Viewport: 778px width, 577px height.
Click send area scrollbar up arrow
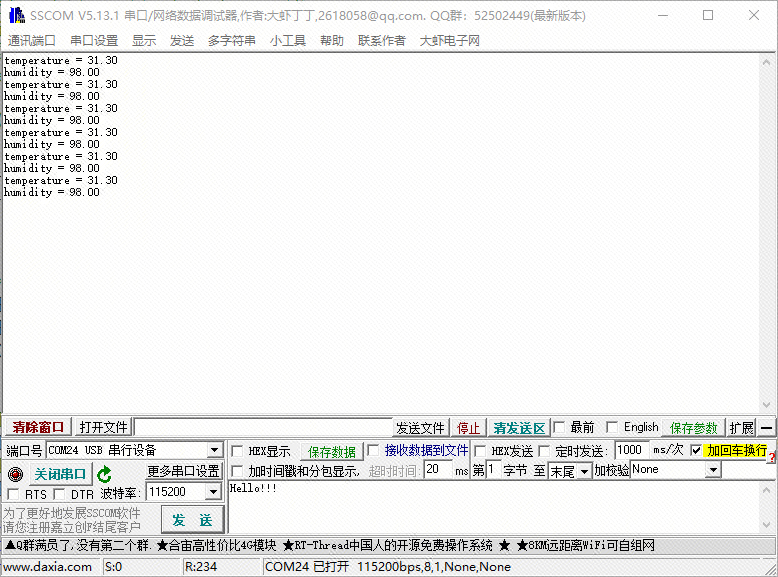[x=766, y=489]
